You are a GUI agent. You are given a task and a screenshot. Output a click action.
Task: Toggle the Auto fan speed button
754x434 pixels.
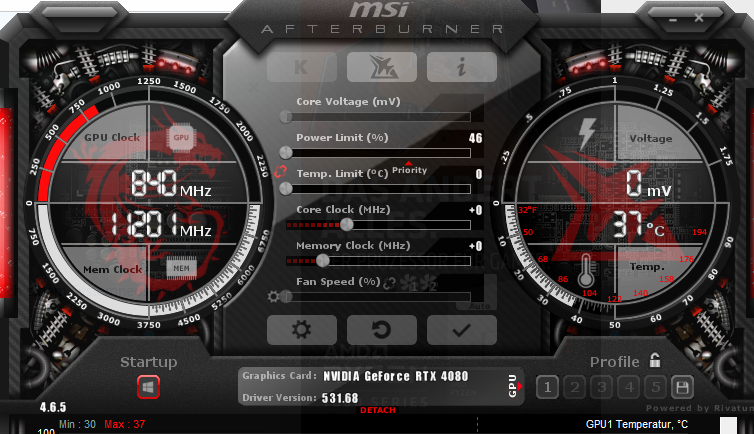[479, 306]
